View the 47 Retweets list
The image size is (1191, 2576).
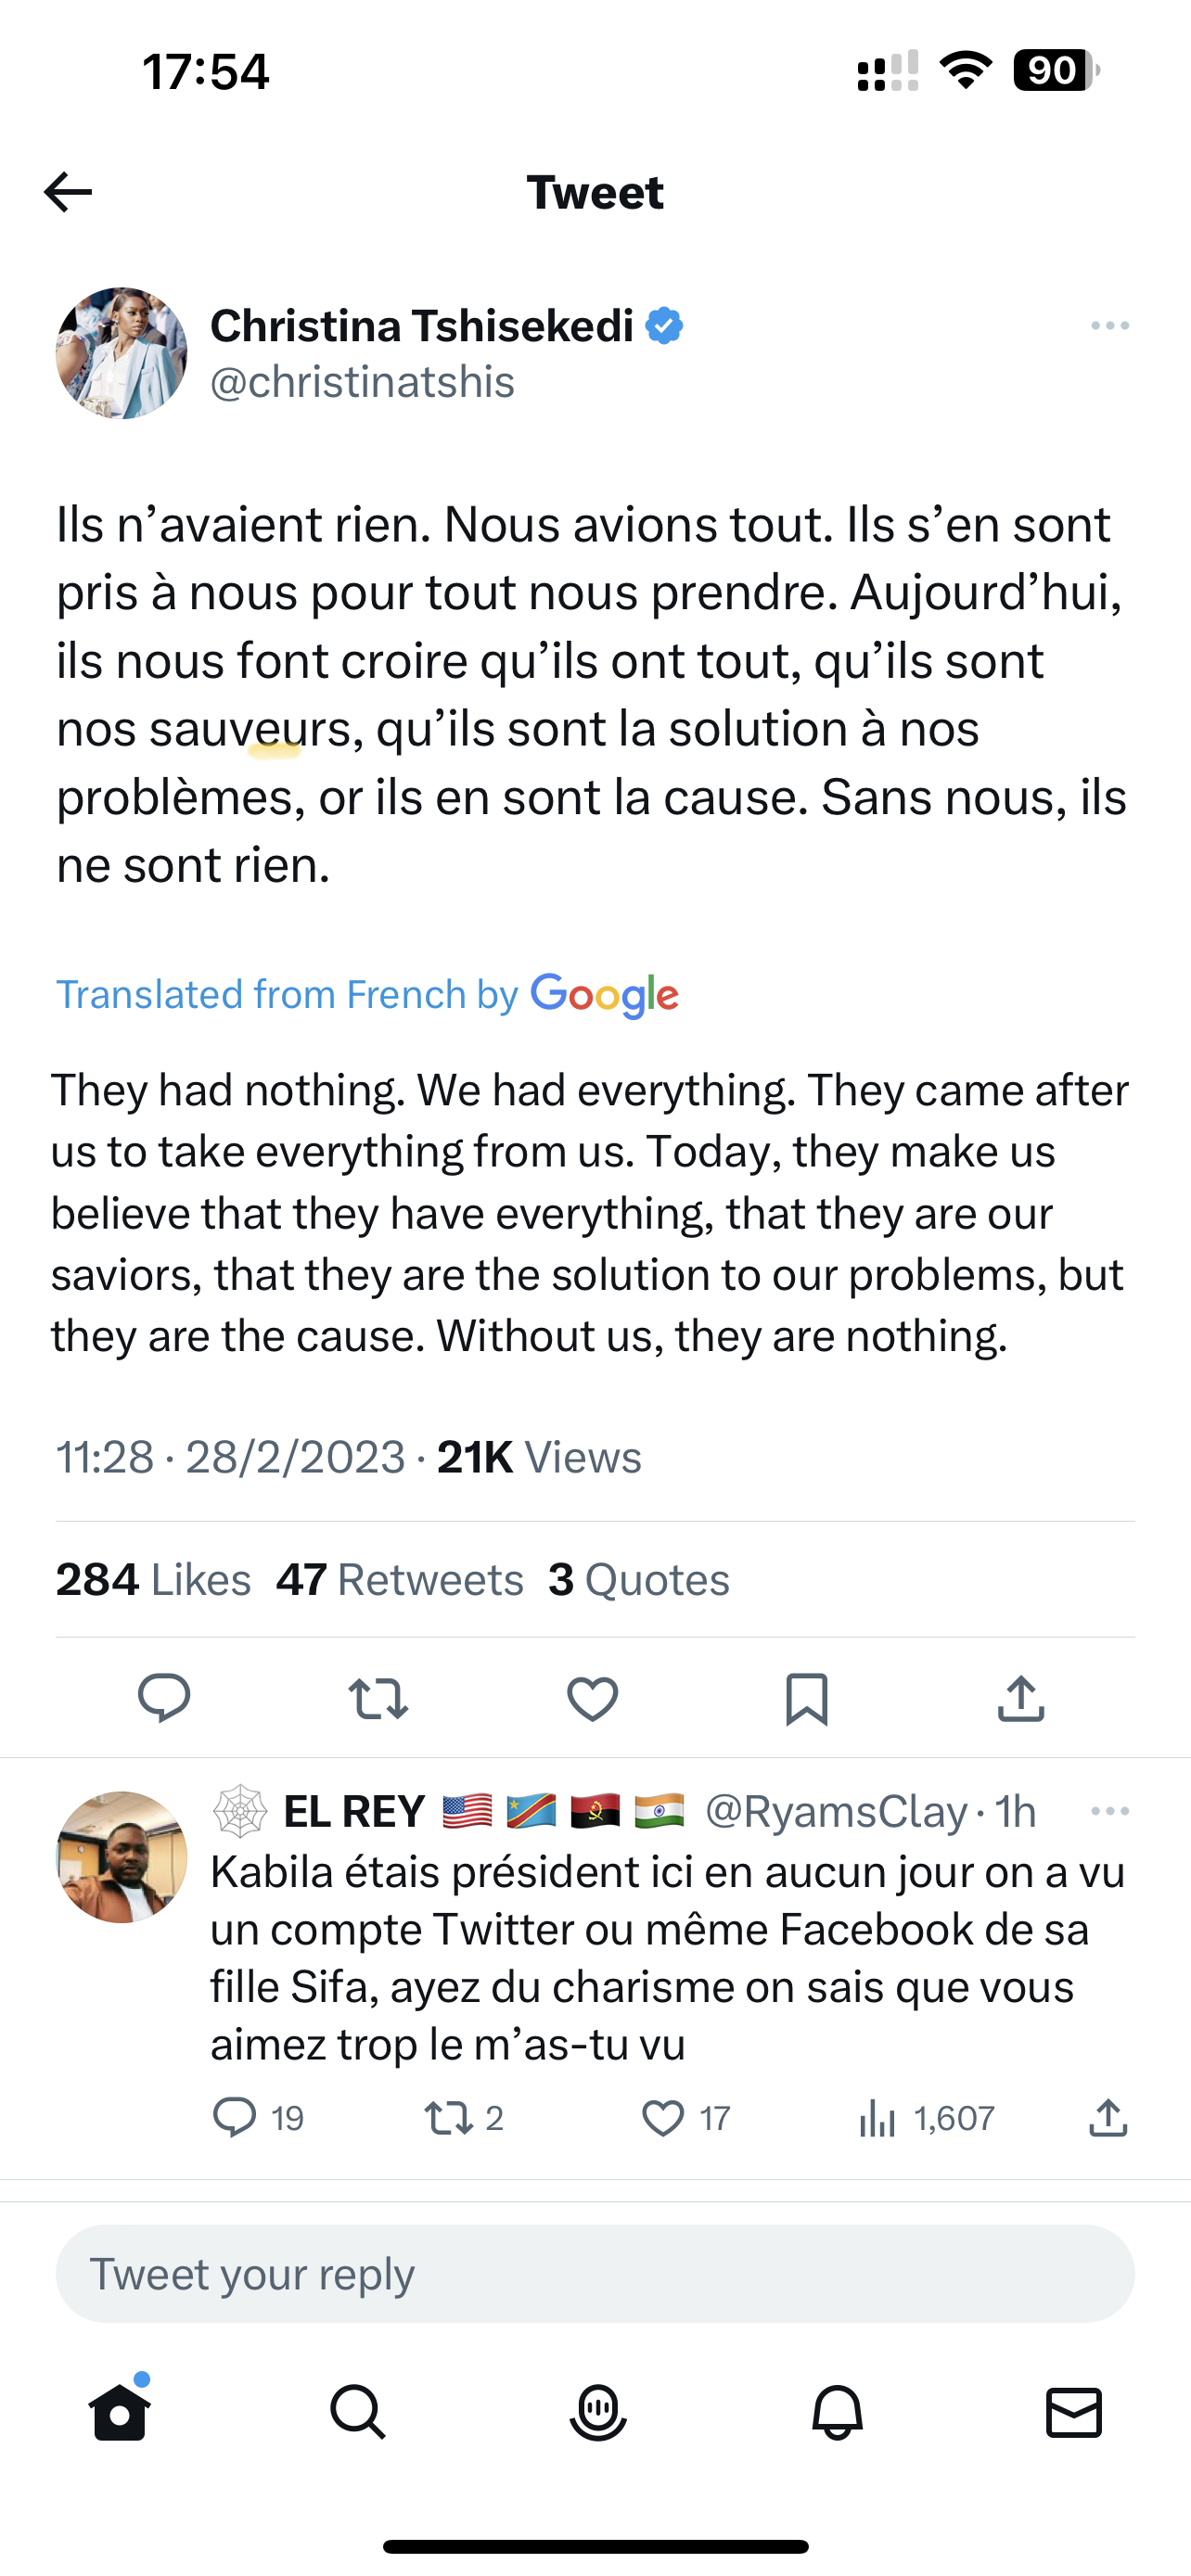pyautogui.click(x=399, y=1580)
